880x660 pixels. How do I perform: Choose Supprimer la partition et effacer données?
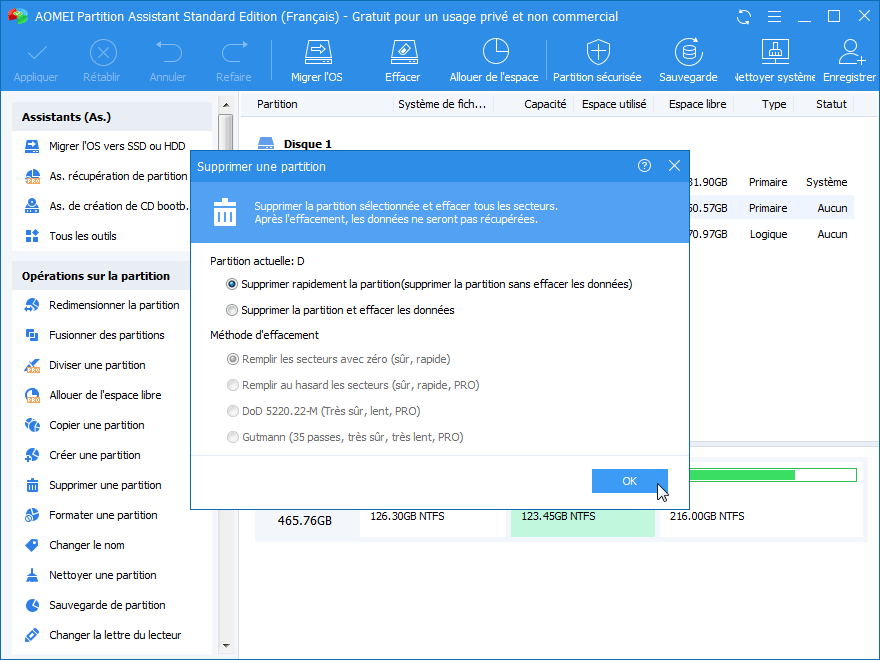point(340,310)
